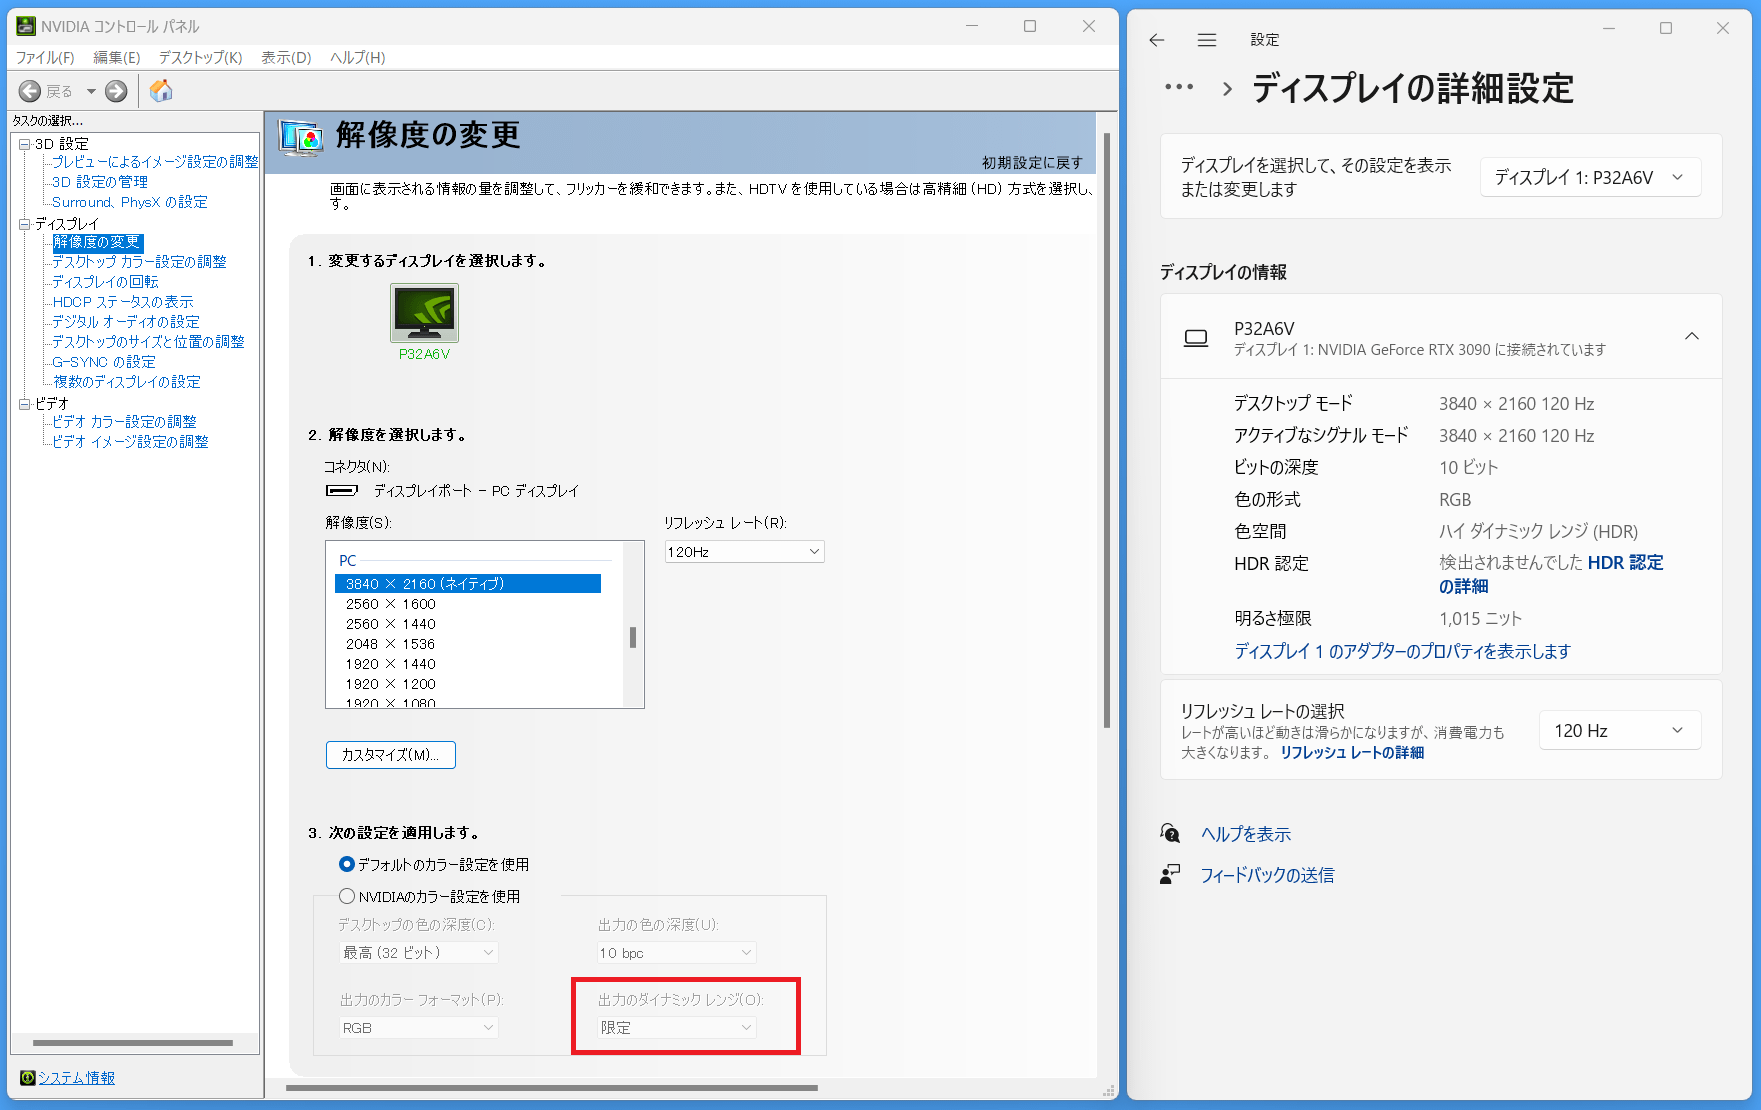Screen dimensions: 1761x1110
Task: Open the 120 Hz refresh rate dropdown in Settings
Action: click(x=1620, y=731)
